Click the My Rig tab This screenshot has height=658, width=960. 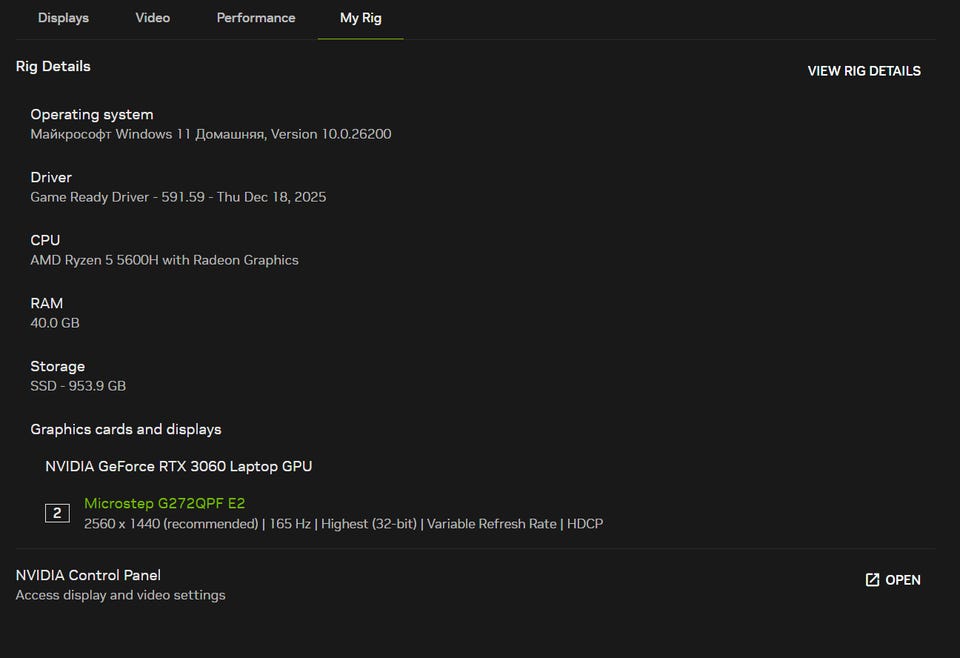(360, 18)
